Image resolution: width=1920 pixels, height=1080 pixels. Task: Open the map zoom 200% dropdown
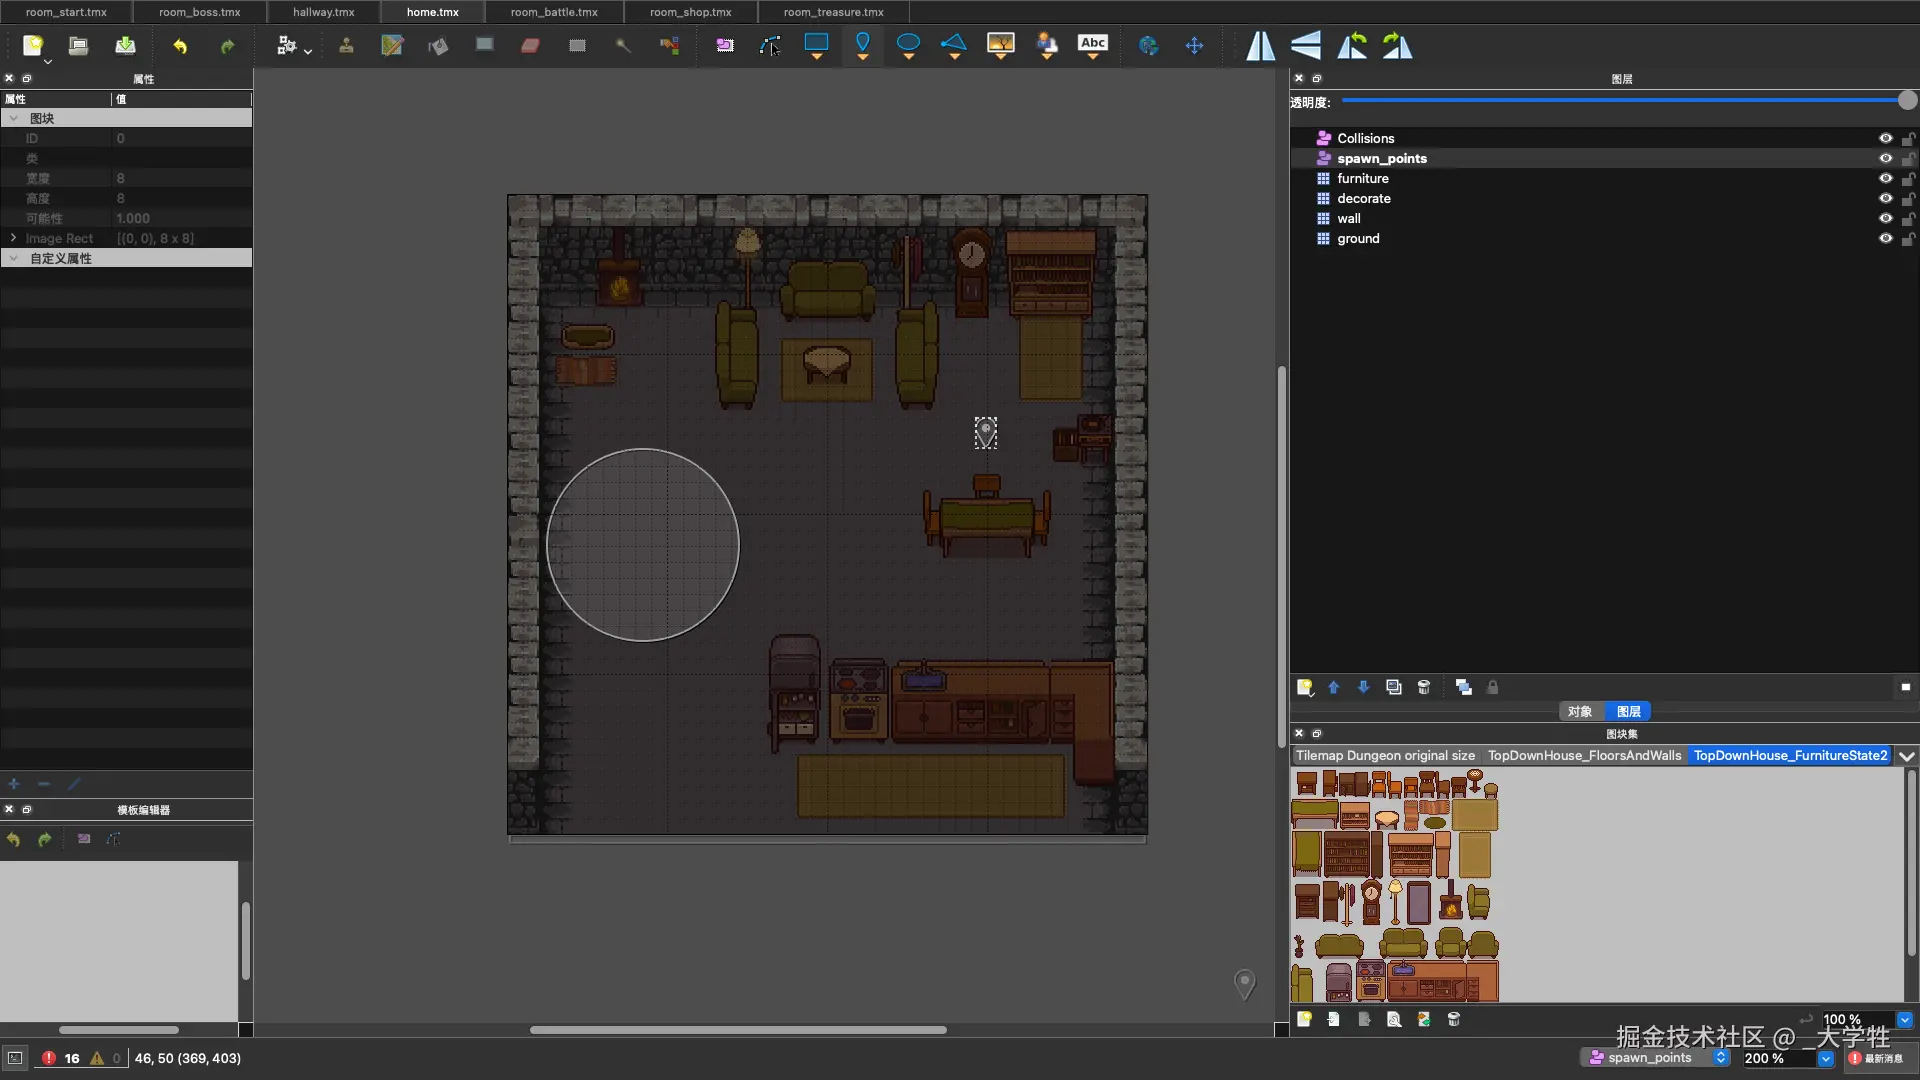1826,1058
